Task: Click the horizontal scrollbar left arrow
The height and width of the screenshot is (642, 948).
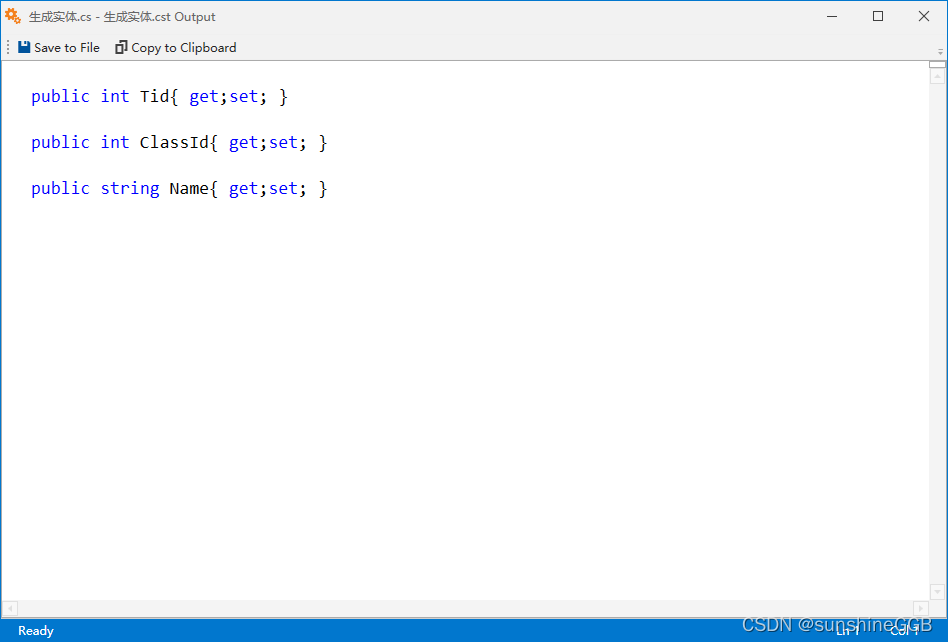Action: 10,608
